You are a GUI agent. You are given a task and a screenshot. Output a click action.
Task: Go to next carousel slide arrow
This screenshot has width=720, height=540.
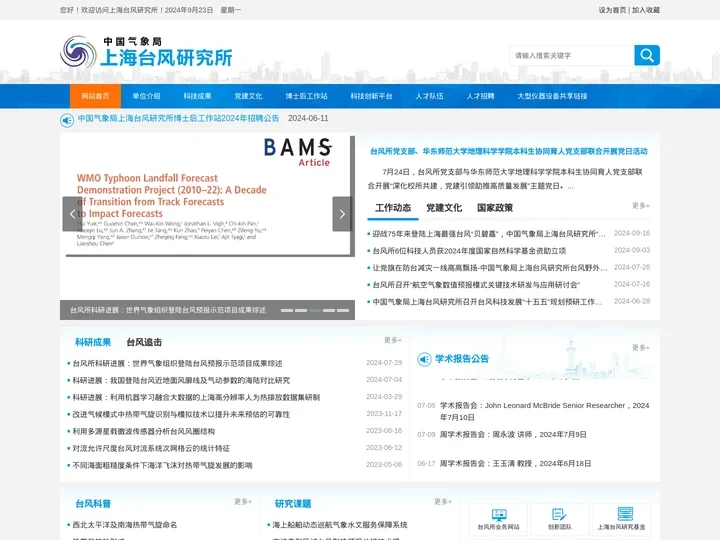tap(342, 214)
